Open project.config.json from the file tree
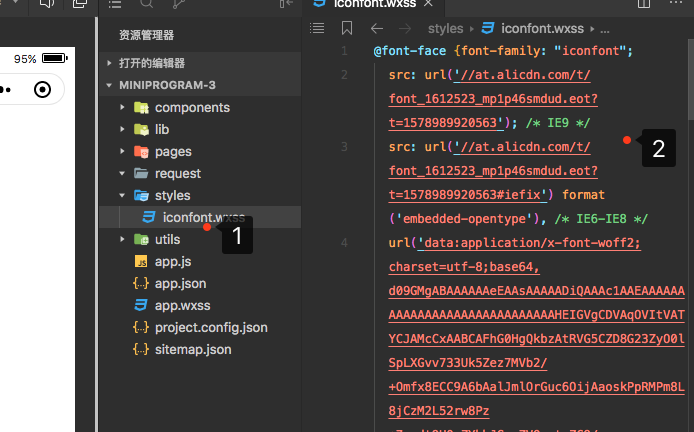694x432 pixels. [200, 328]
